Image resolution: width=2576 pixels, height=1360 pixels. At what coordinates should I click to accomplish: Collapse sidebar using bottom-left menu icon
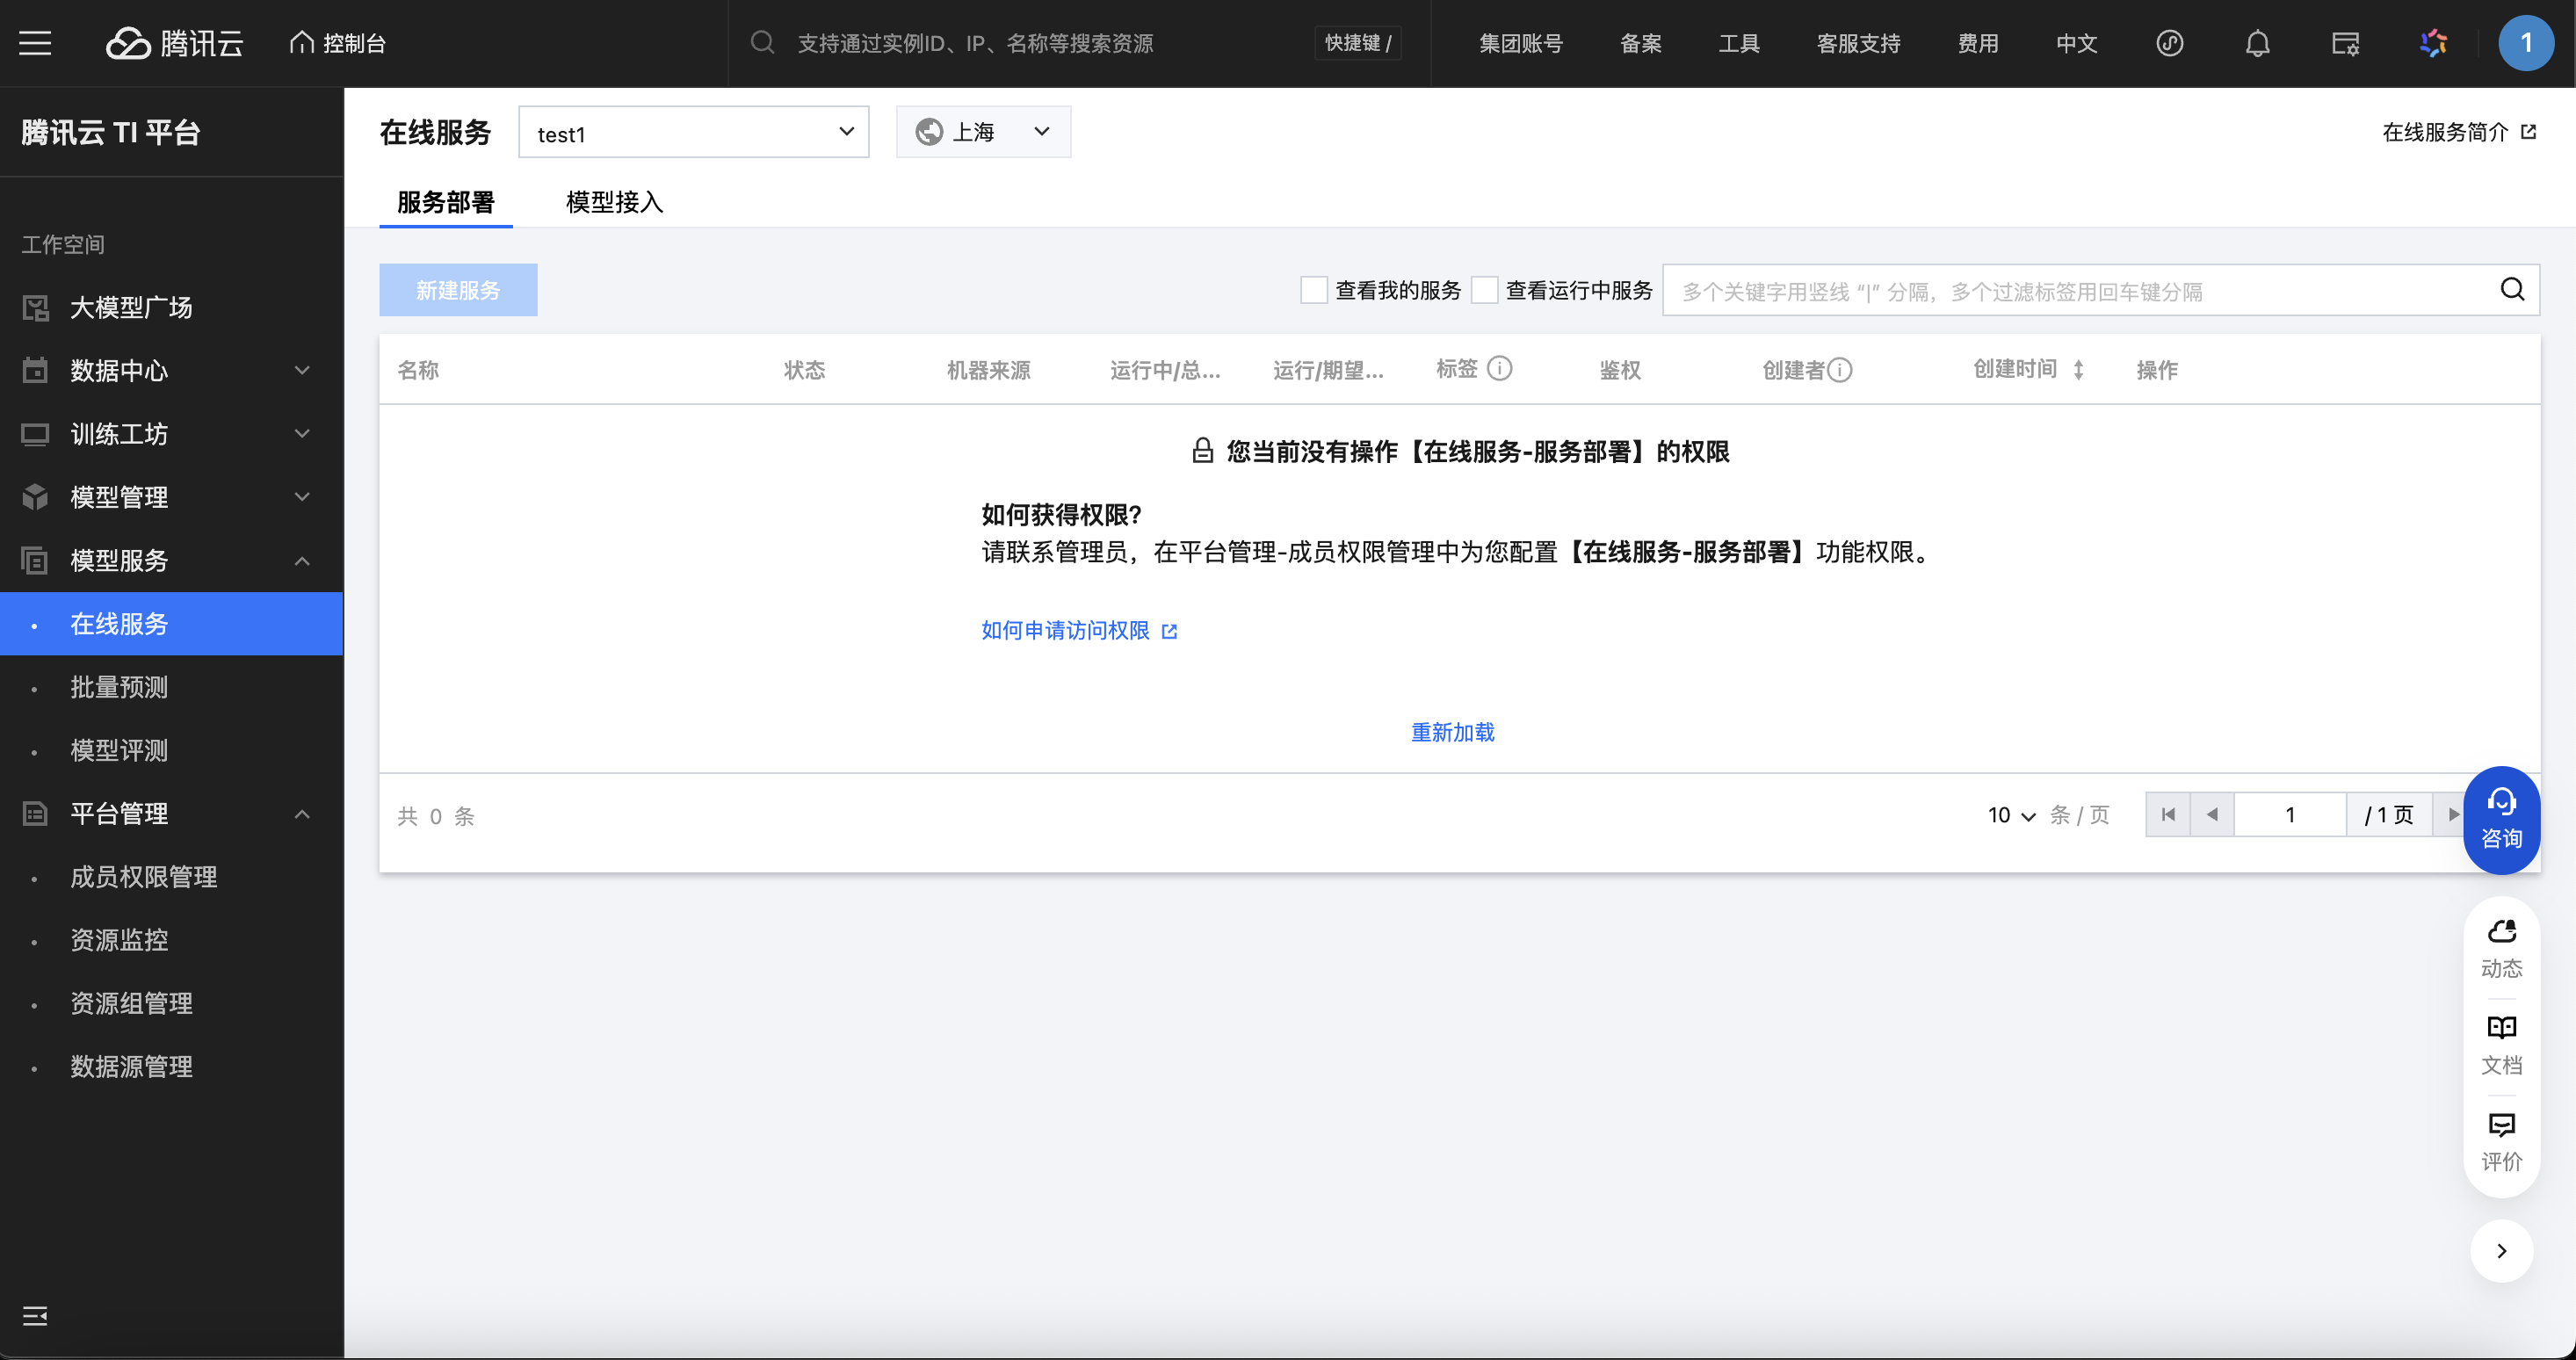(x=35, y=1315)
